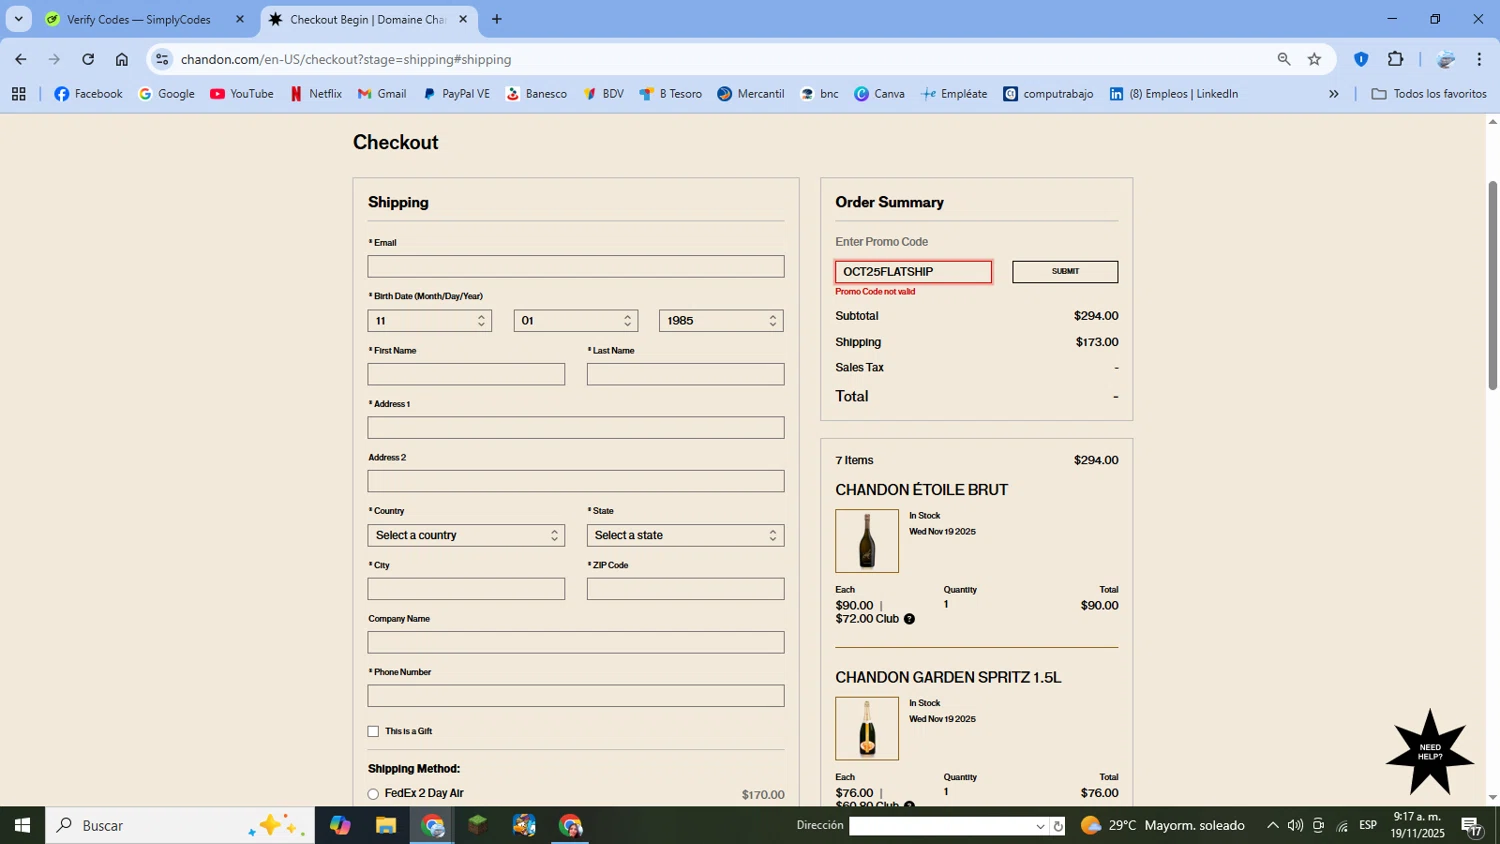Click the browser address bar URL
This screenshot has width=1500, height=844.
click(x=346, y=59)
